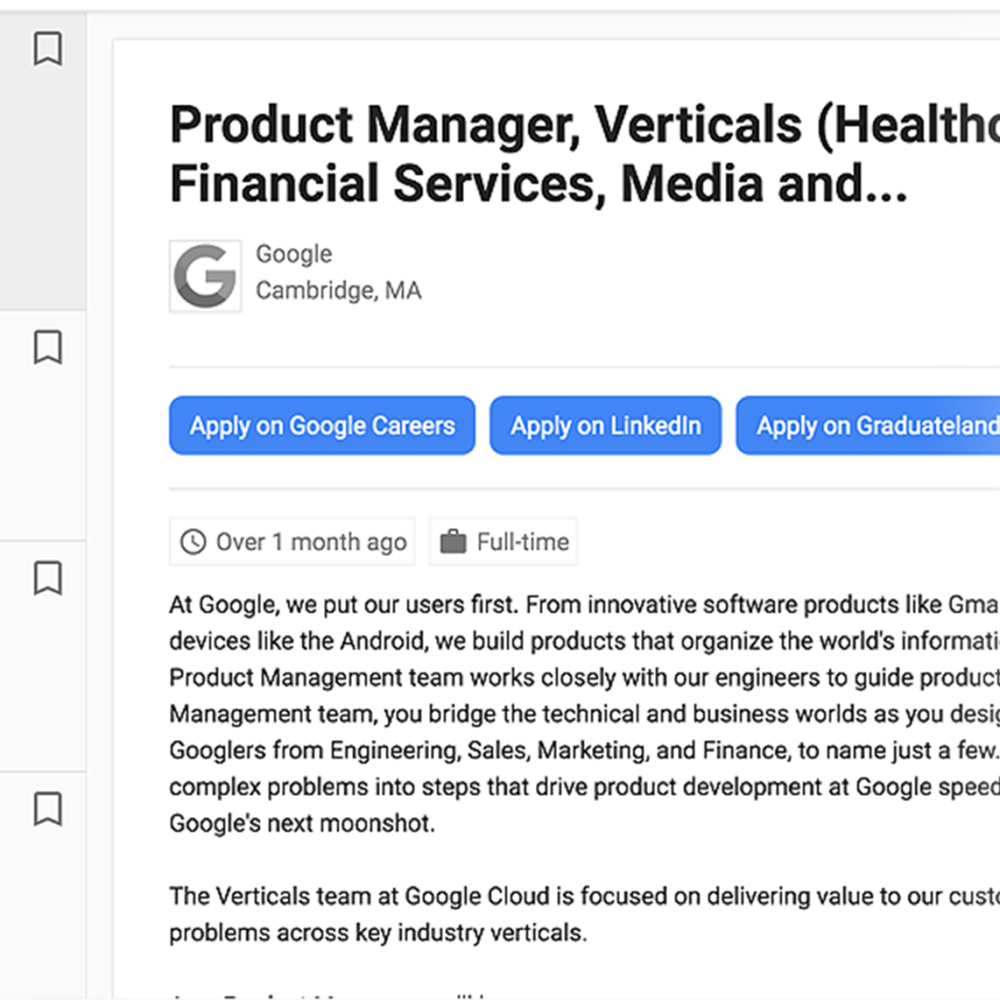Click the briefcase icon next to Full-time
Image resolution: width=1000 pixels, height=1000 pixels.
click(453, 542)
